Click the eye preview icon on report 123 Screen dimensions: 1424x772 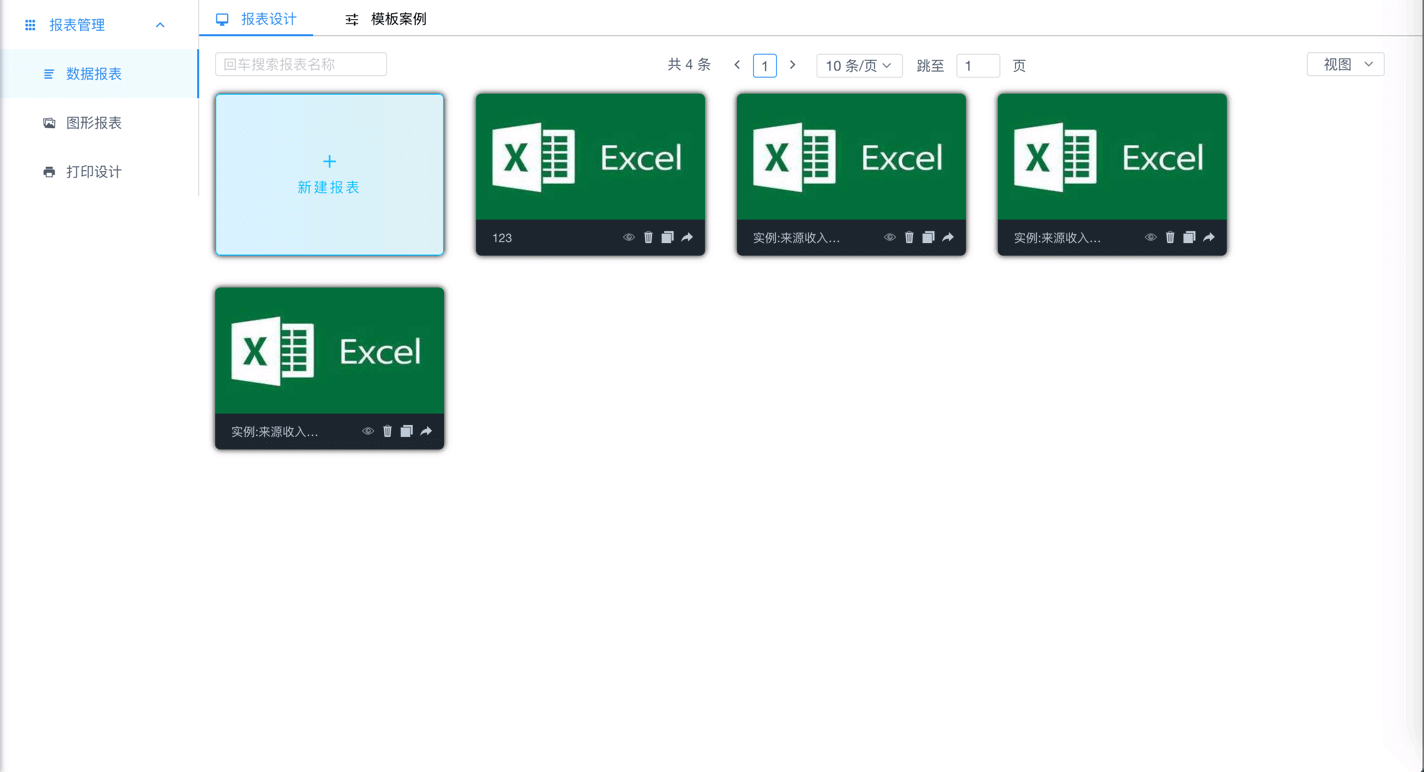coord(629,238)
